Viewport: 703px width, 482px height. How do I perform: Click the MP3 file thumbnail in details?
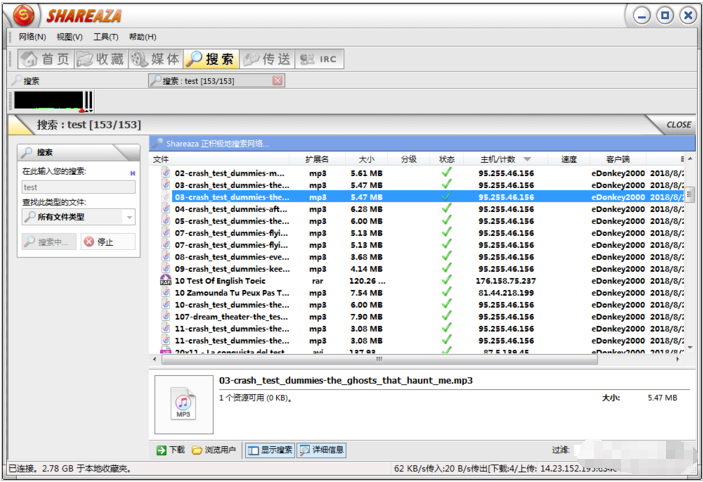pyautogui.click(x=183, y=403)
